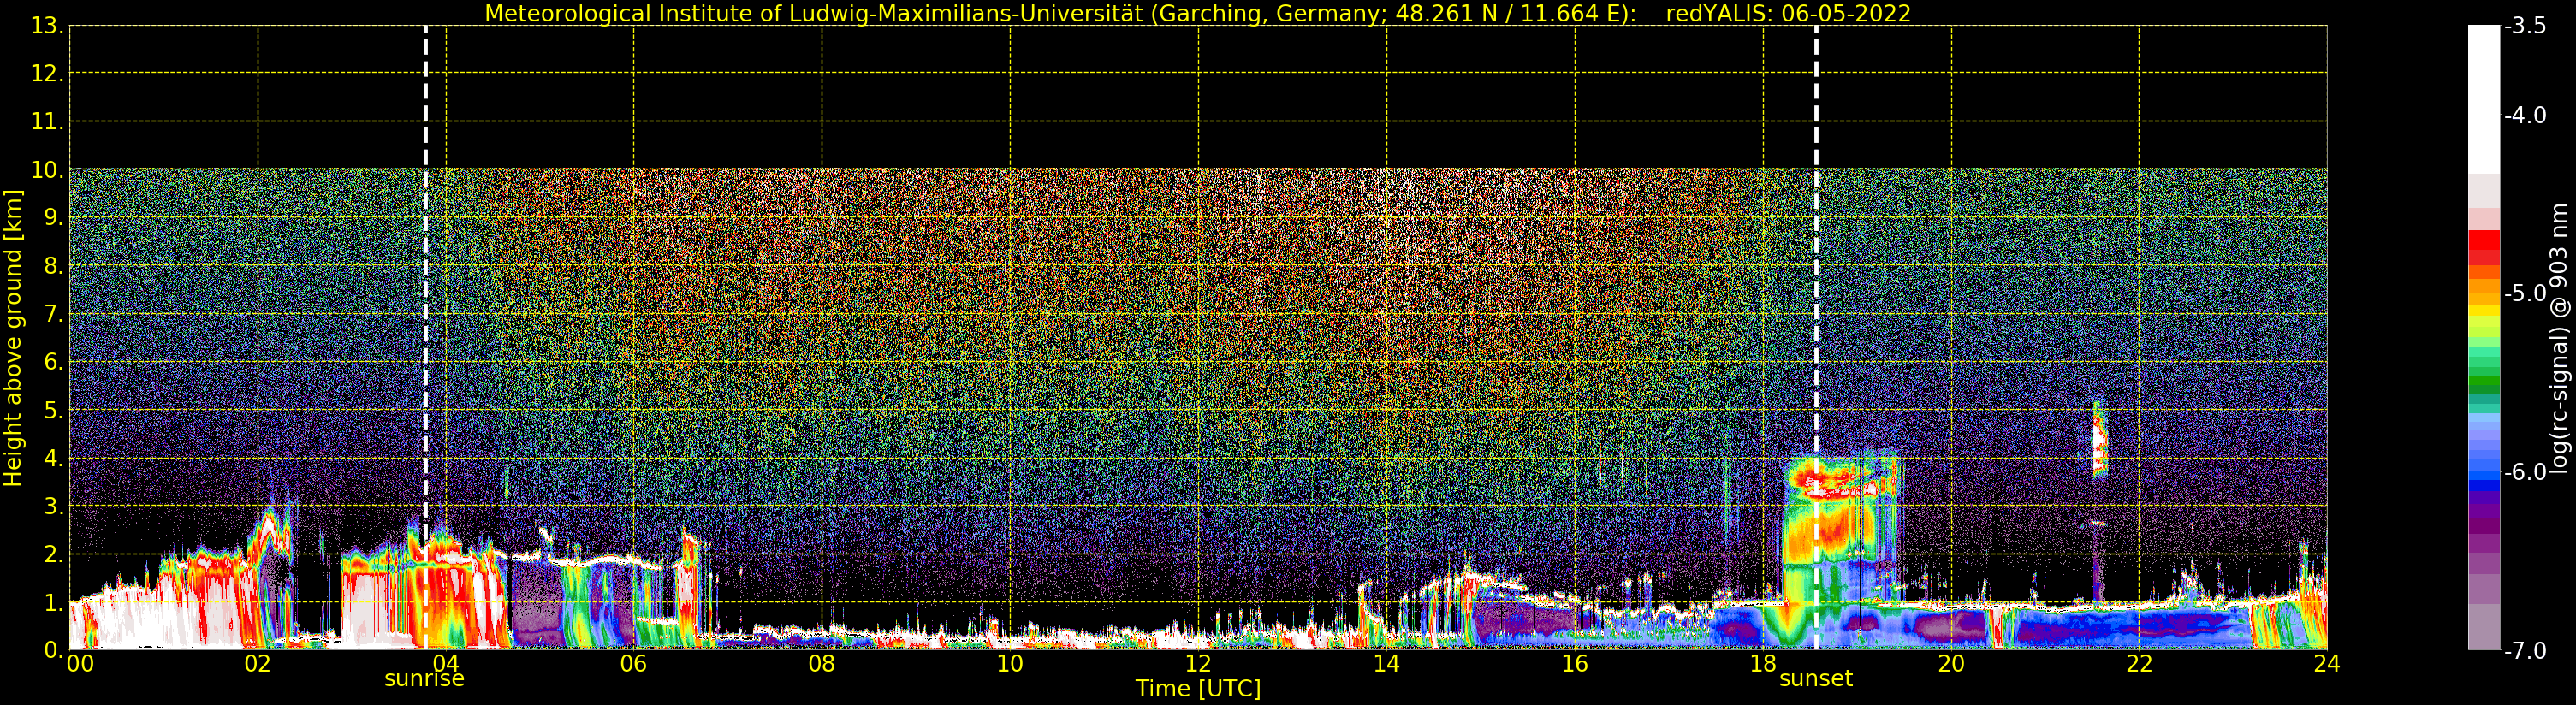2576x705 pixels.
Task: Click the '1.' height tick label
Action: tap(54, 602)
